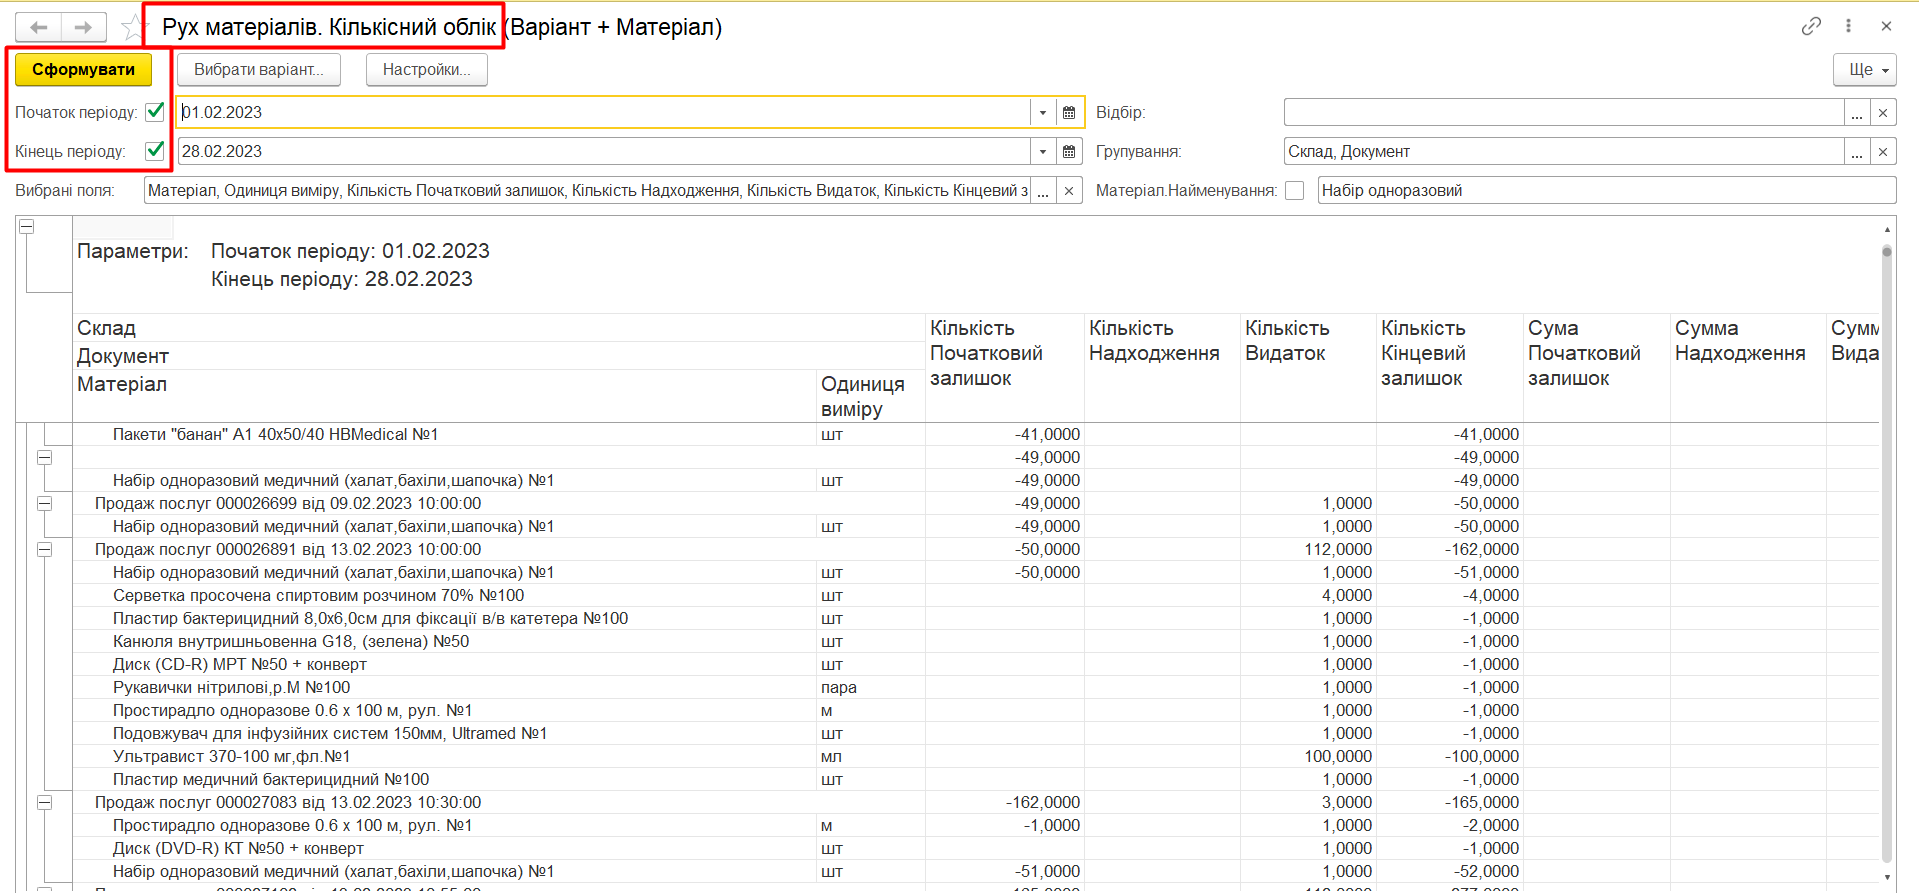
Task: Expand the Початок періоду date dropdown
Action: point(1042,113)
